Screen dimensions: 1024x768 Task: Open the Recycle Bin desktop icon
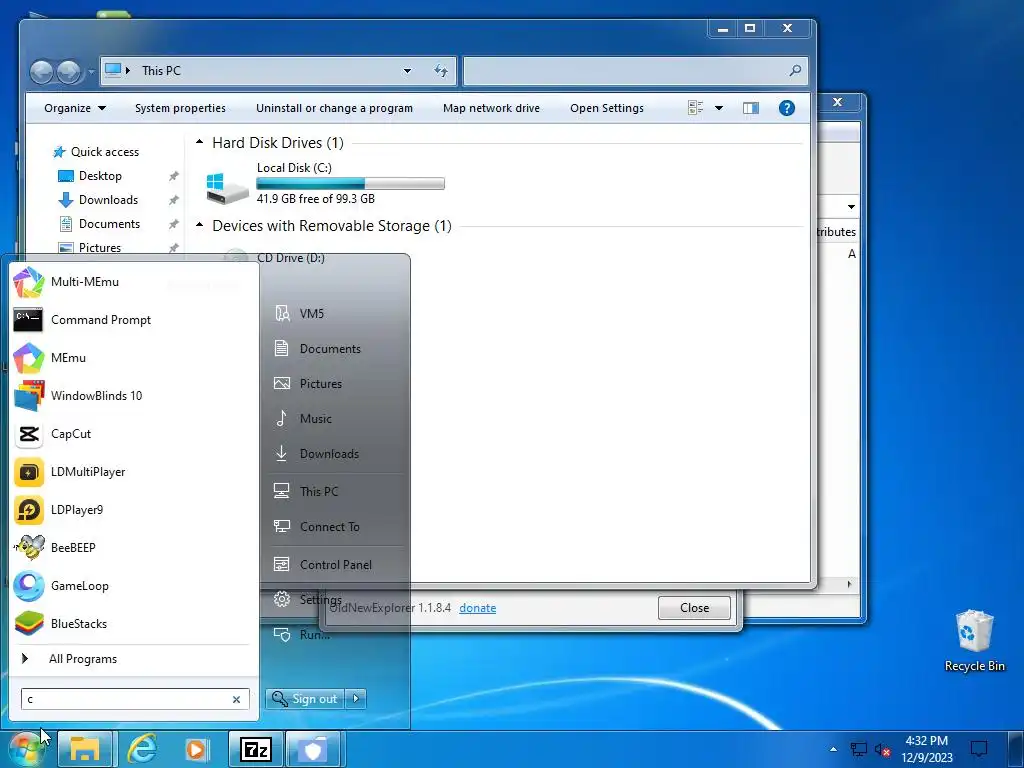coord(974,641)
